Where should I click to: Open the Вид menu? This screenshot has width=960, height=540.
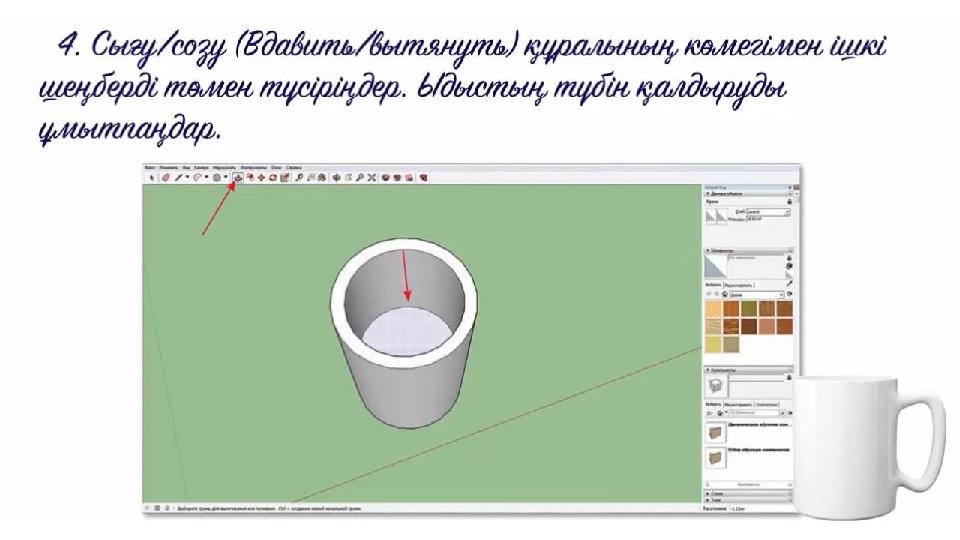pyautogui.click(x=186, y=168)
